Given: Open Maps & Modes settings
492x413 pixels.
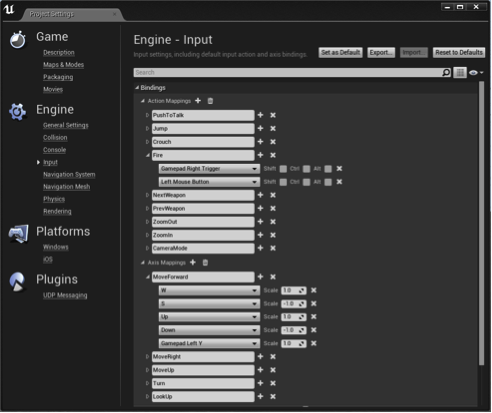Looking at the screenshot, I should click(63, 65).
